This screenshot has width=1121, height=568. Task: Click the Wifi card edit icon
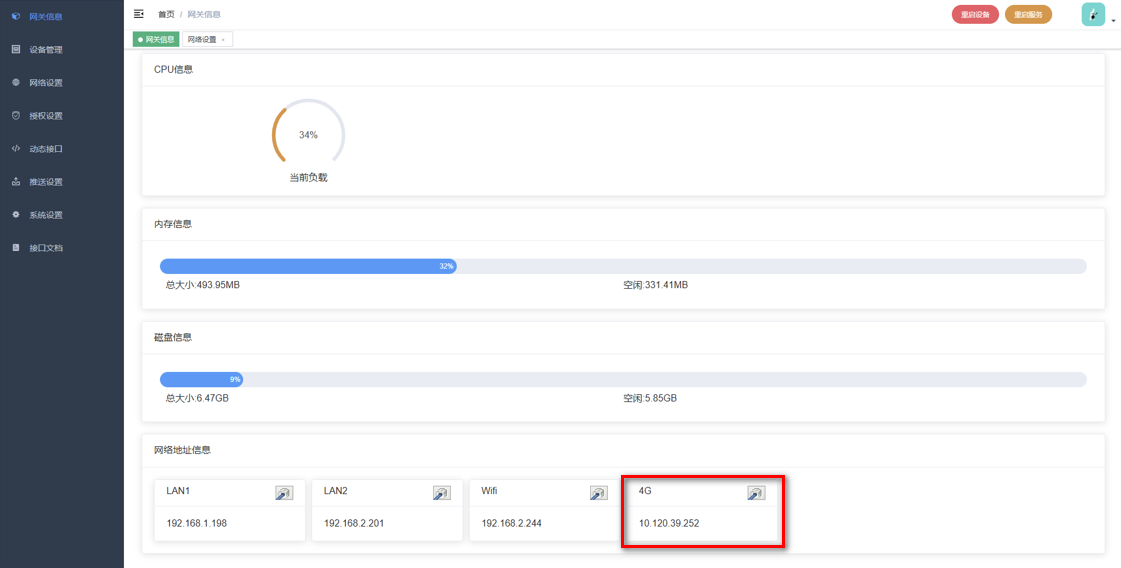coord(599,493)
